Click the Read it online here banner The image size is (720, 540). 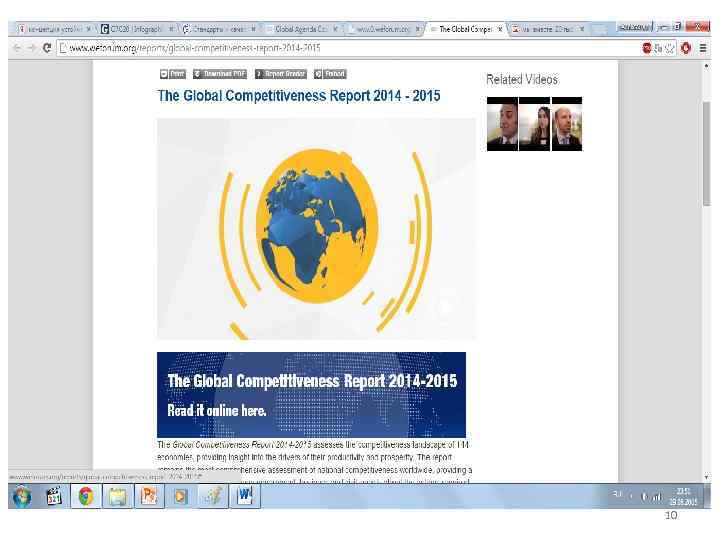point(311,395)
